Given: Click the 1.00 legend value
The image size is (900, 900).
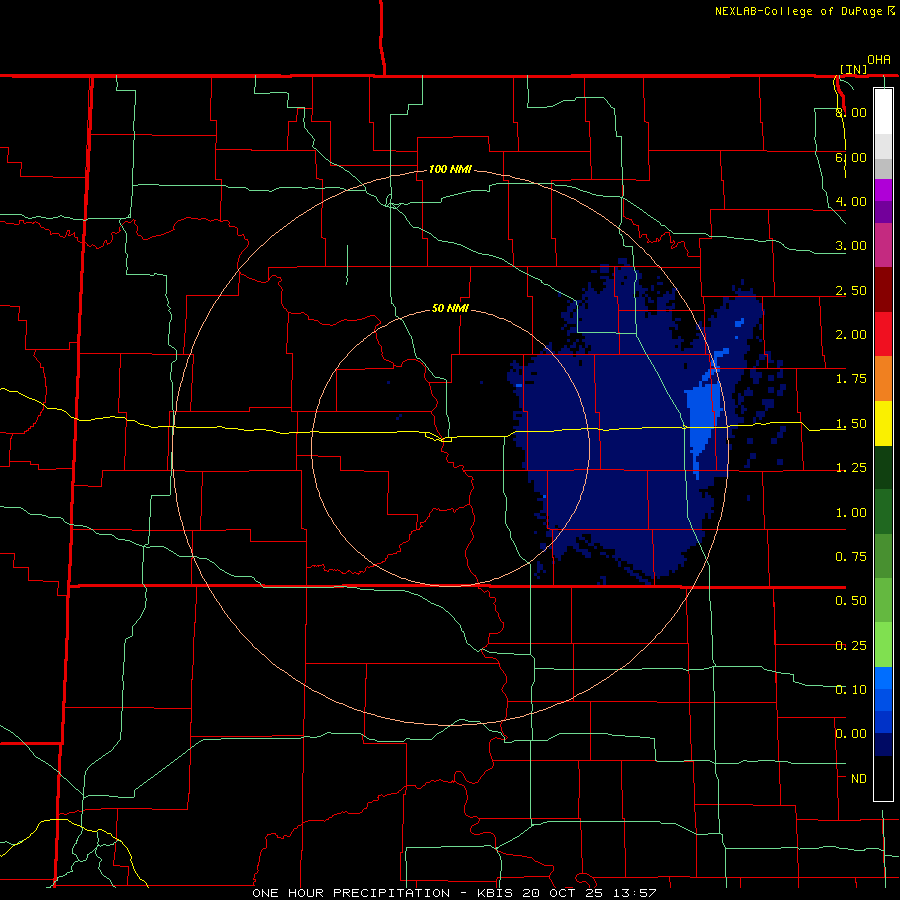Looking at the screenshot, I should pyautogui.click(x=851, y=513).
